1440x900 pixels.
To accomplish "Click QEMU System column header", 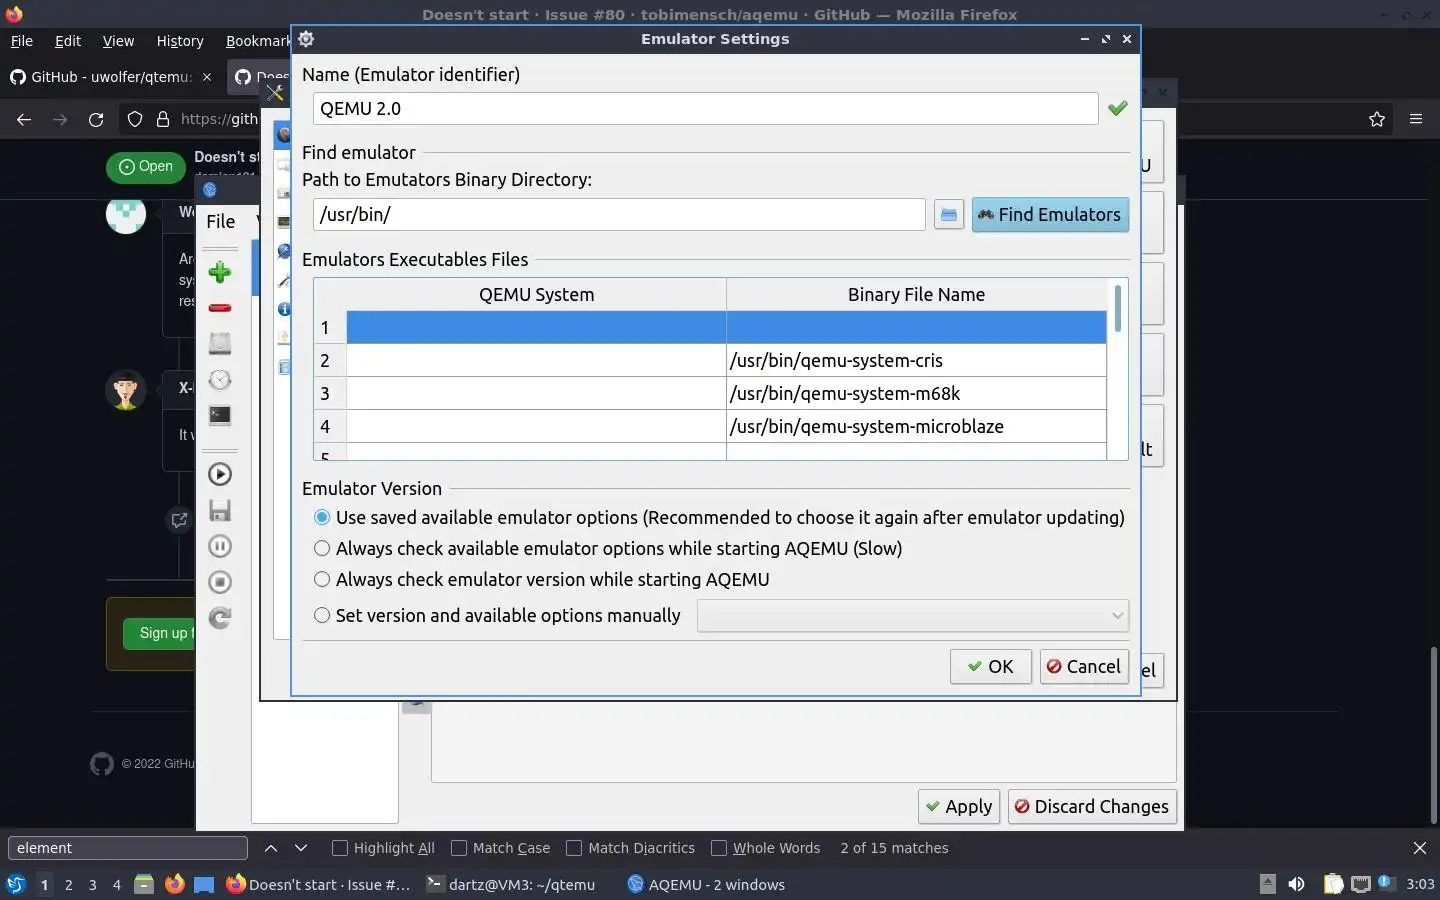I will pyautogui.click(x=536, y=295).
